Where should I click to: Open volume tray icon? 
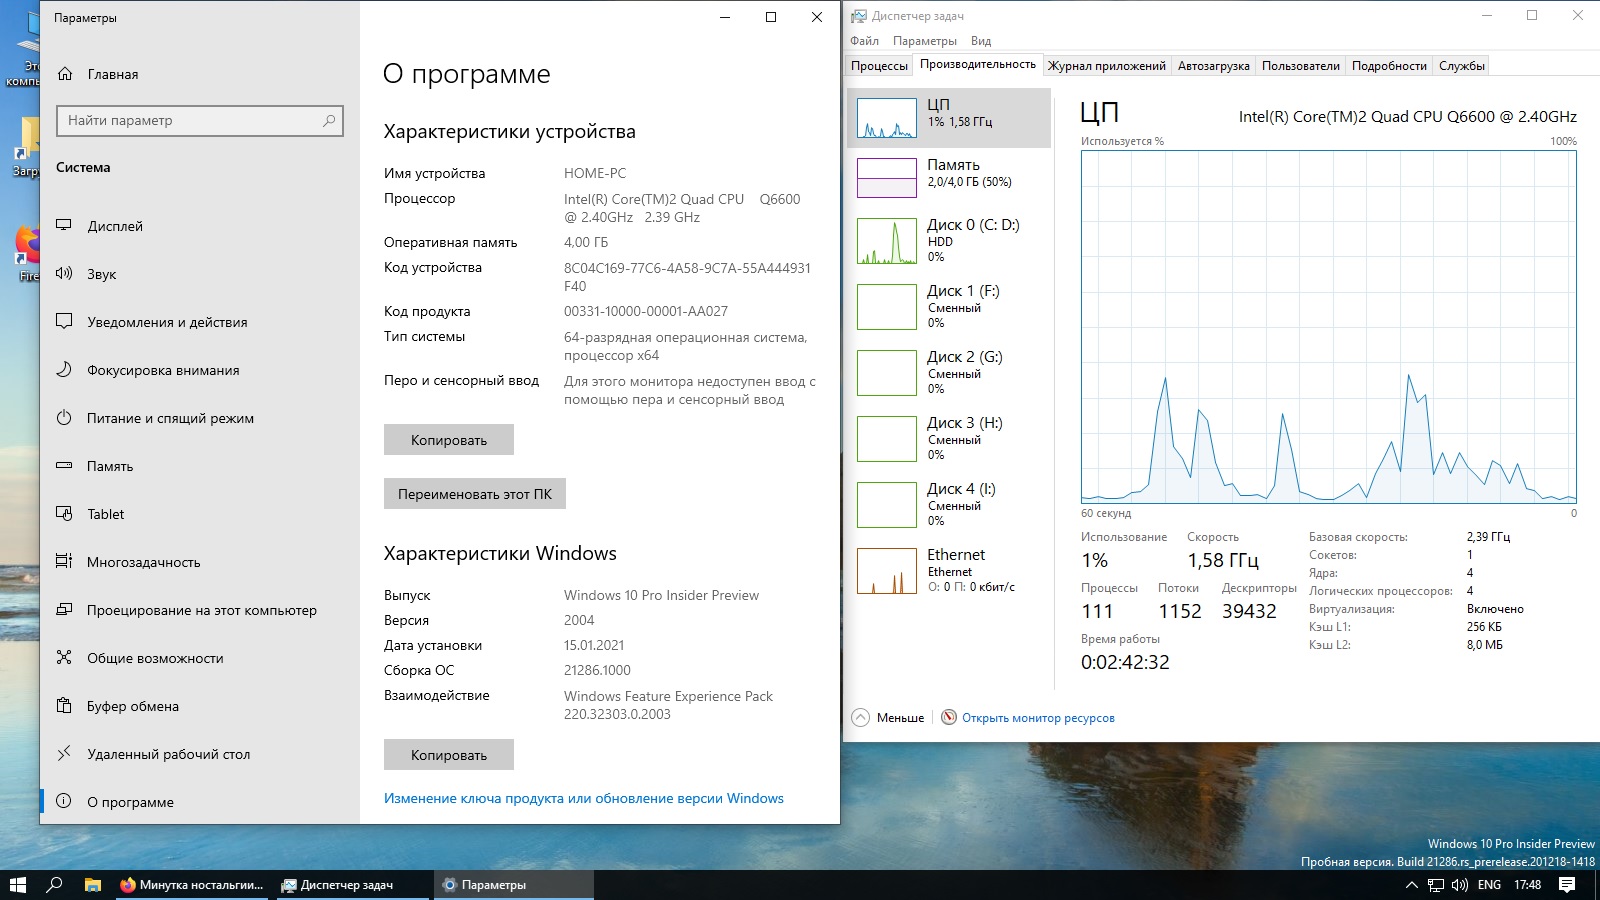(1460, 885)
